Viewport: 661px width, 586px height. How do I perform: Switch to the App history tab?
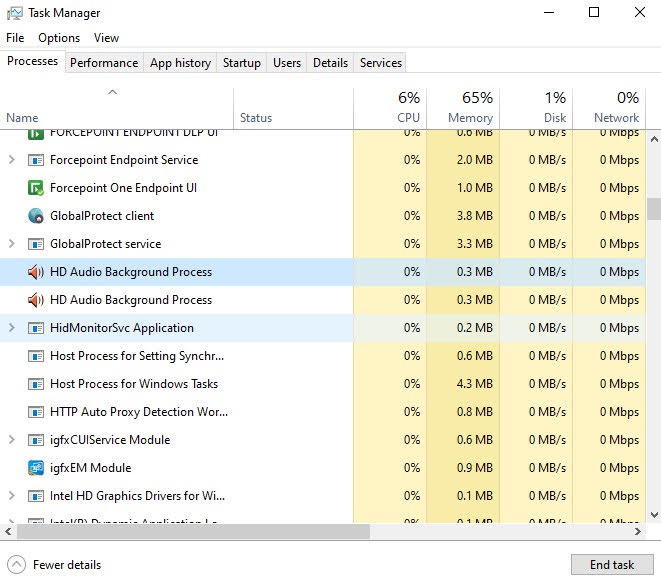(180, 63)
